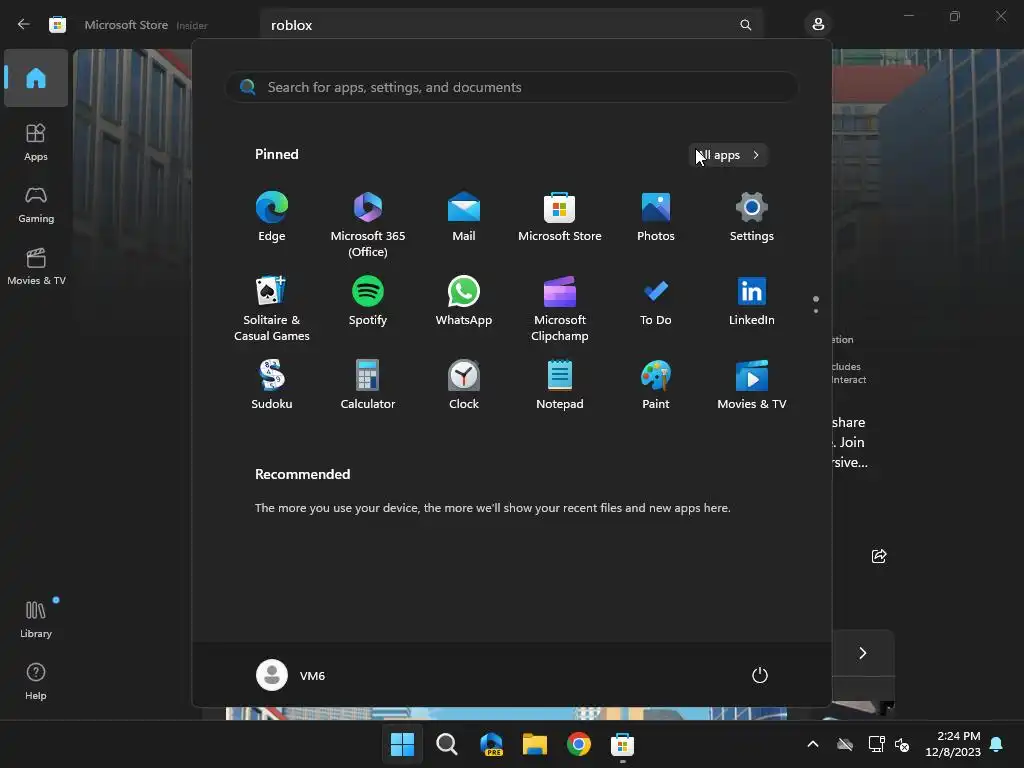The width and height of the screenshot is (1024, 768).
Task: Launch Microsoft 365 (Office) app
Action: tap(368, 225)
